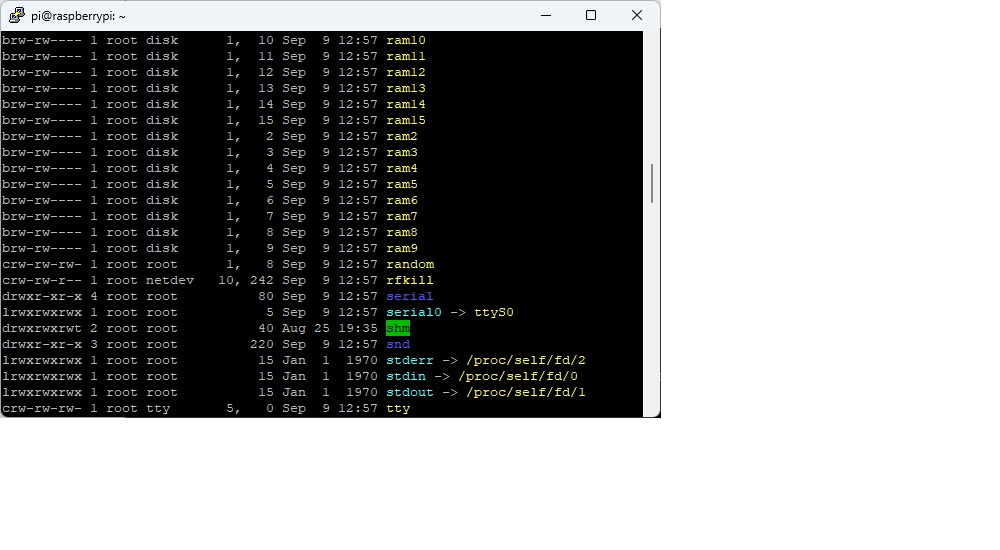Screen dimensions: 1000x550
Task: Click the blue serial directory name
Action: tap(409, 296)
